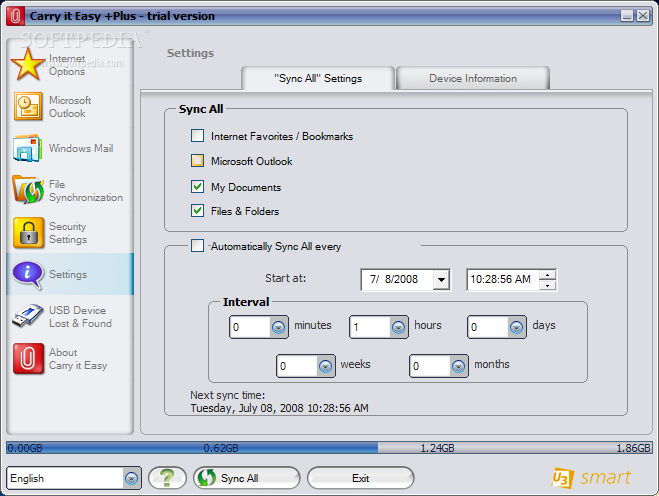Click the Settings info bubble icon

point(28,274)
